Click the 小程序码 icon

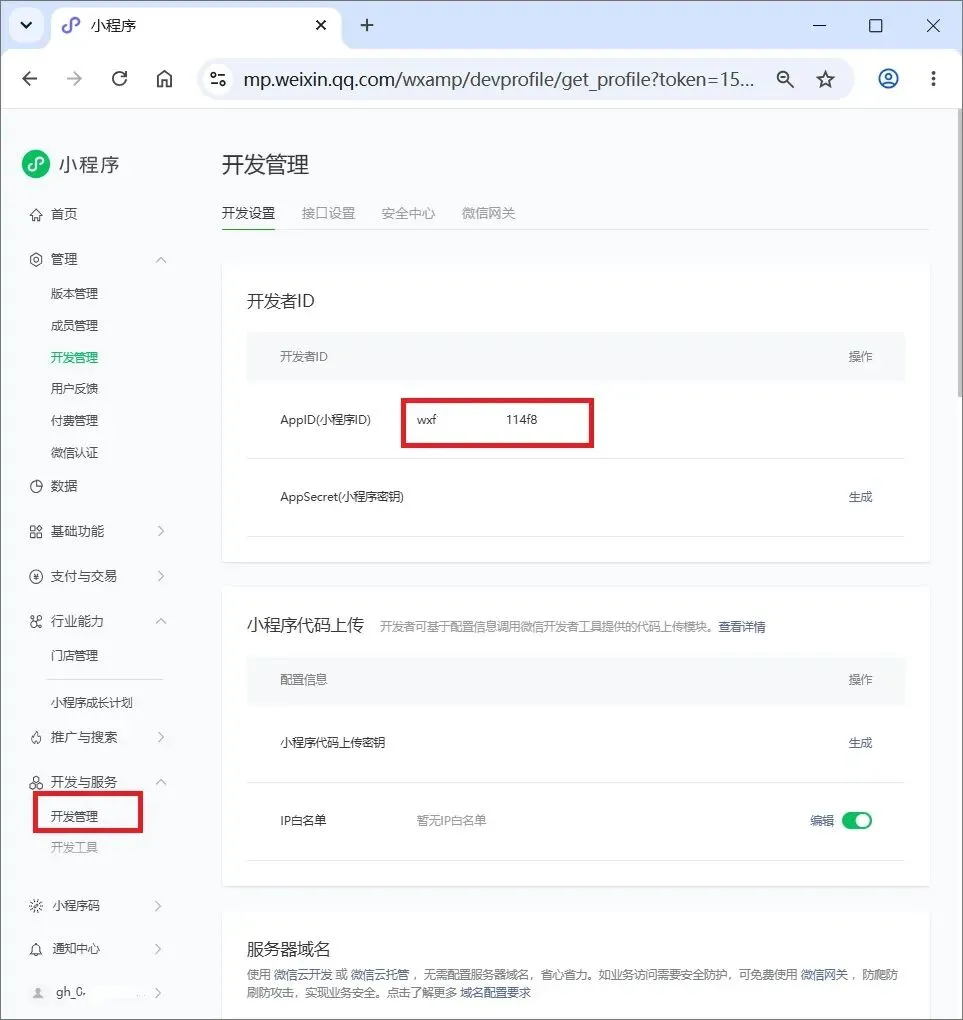[x=36, y=906]
